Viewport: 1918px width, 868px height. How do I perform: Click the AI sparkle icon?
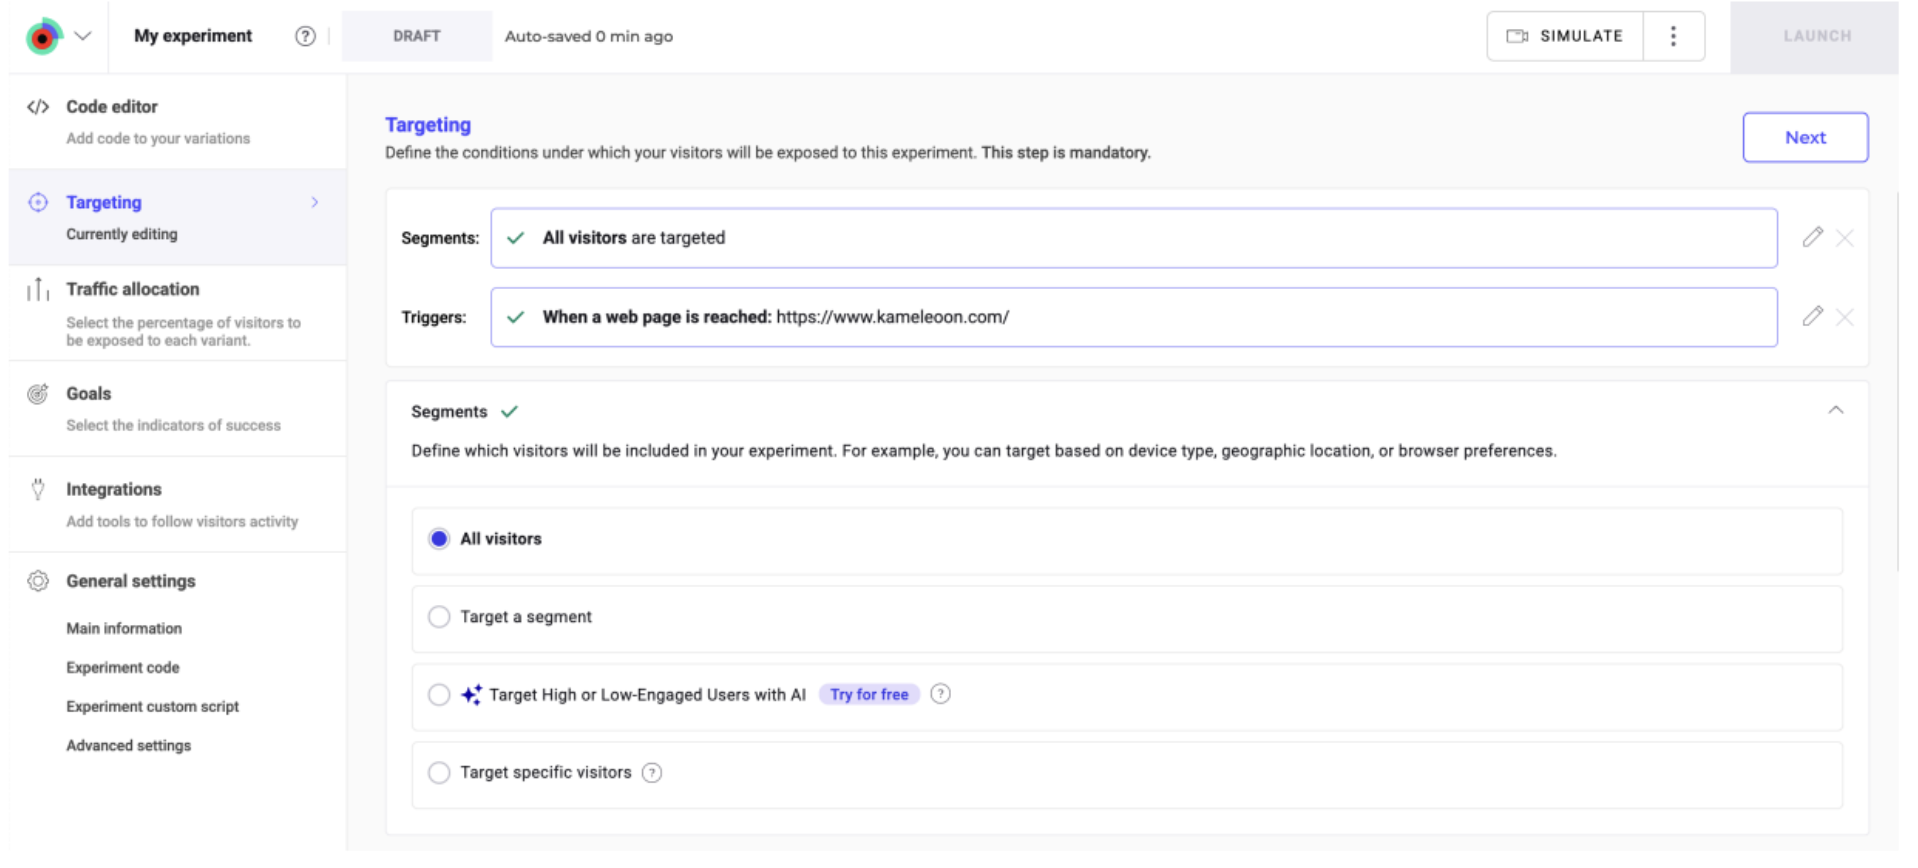click(471, 695)
